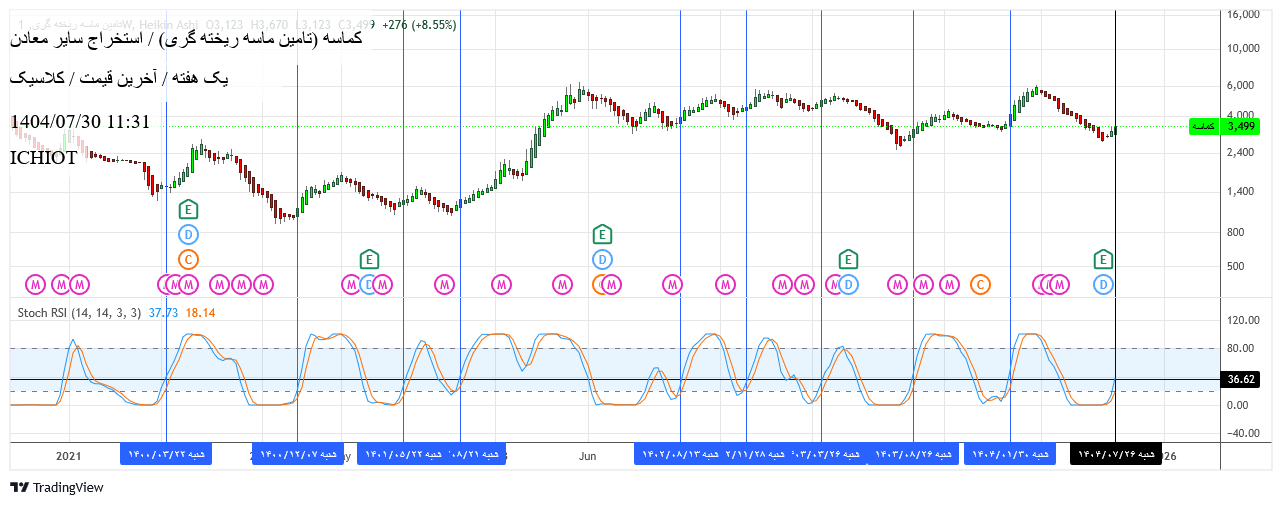Select the rightmost green E earnings marker

1103,259
